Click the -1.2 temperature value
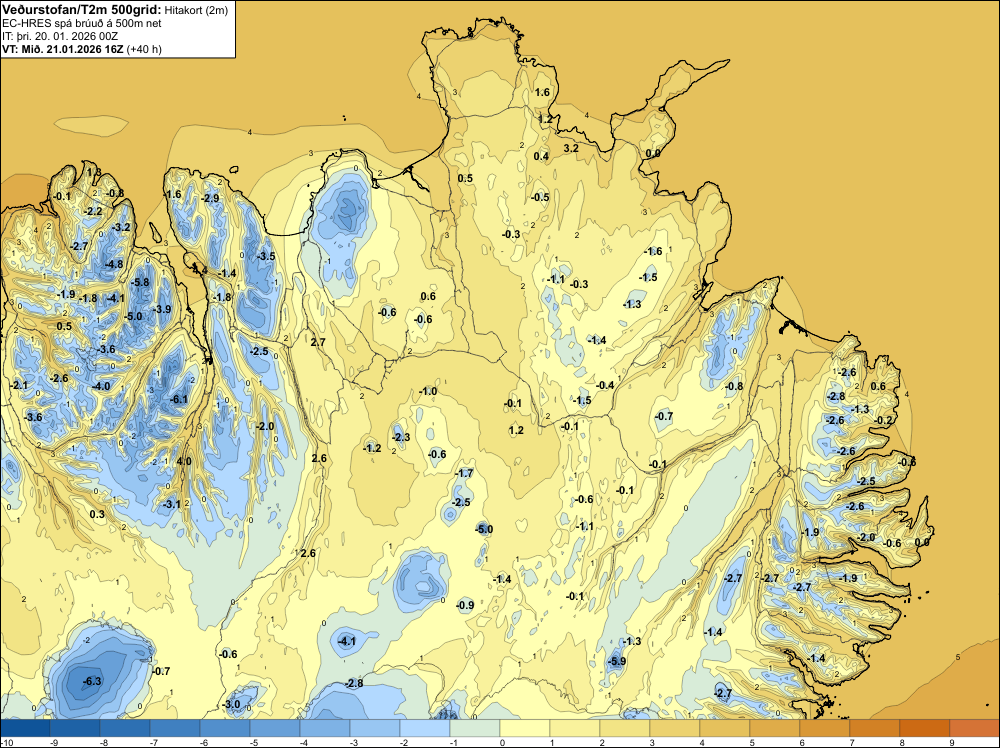1000x748 pixels. [x=372, y=448]
